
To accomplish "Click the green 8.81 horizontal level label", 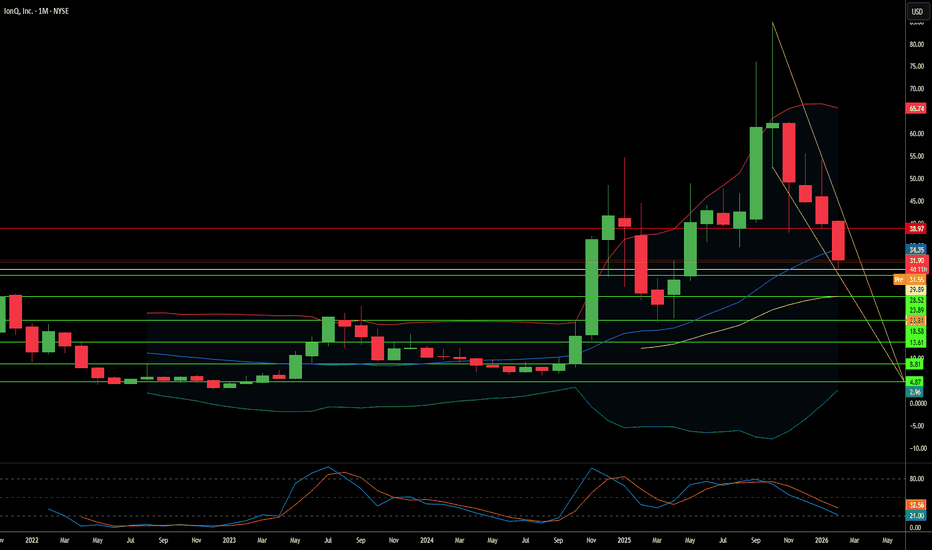I will (x=915, y=364).
